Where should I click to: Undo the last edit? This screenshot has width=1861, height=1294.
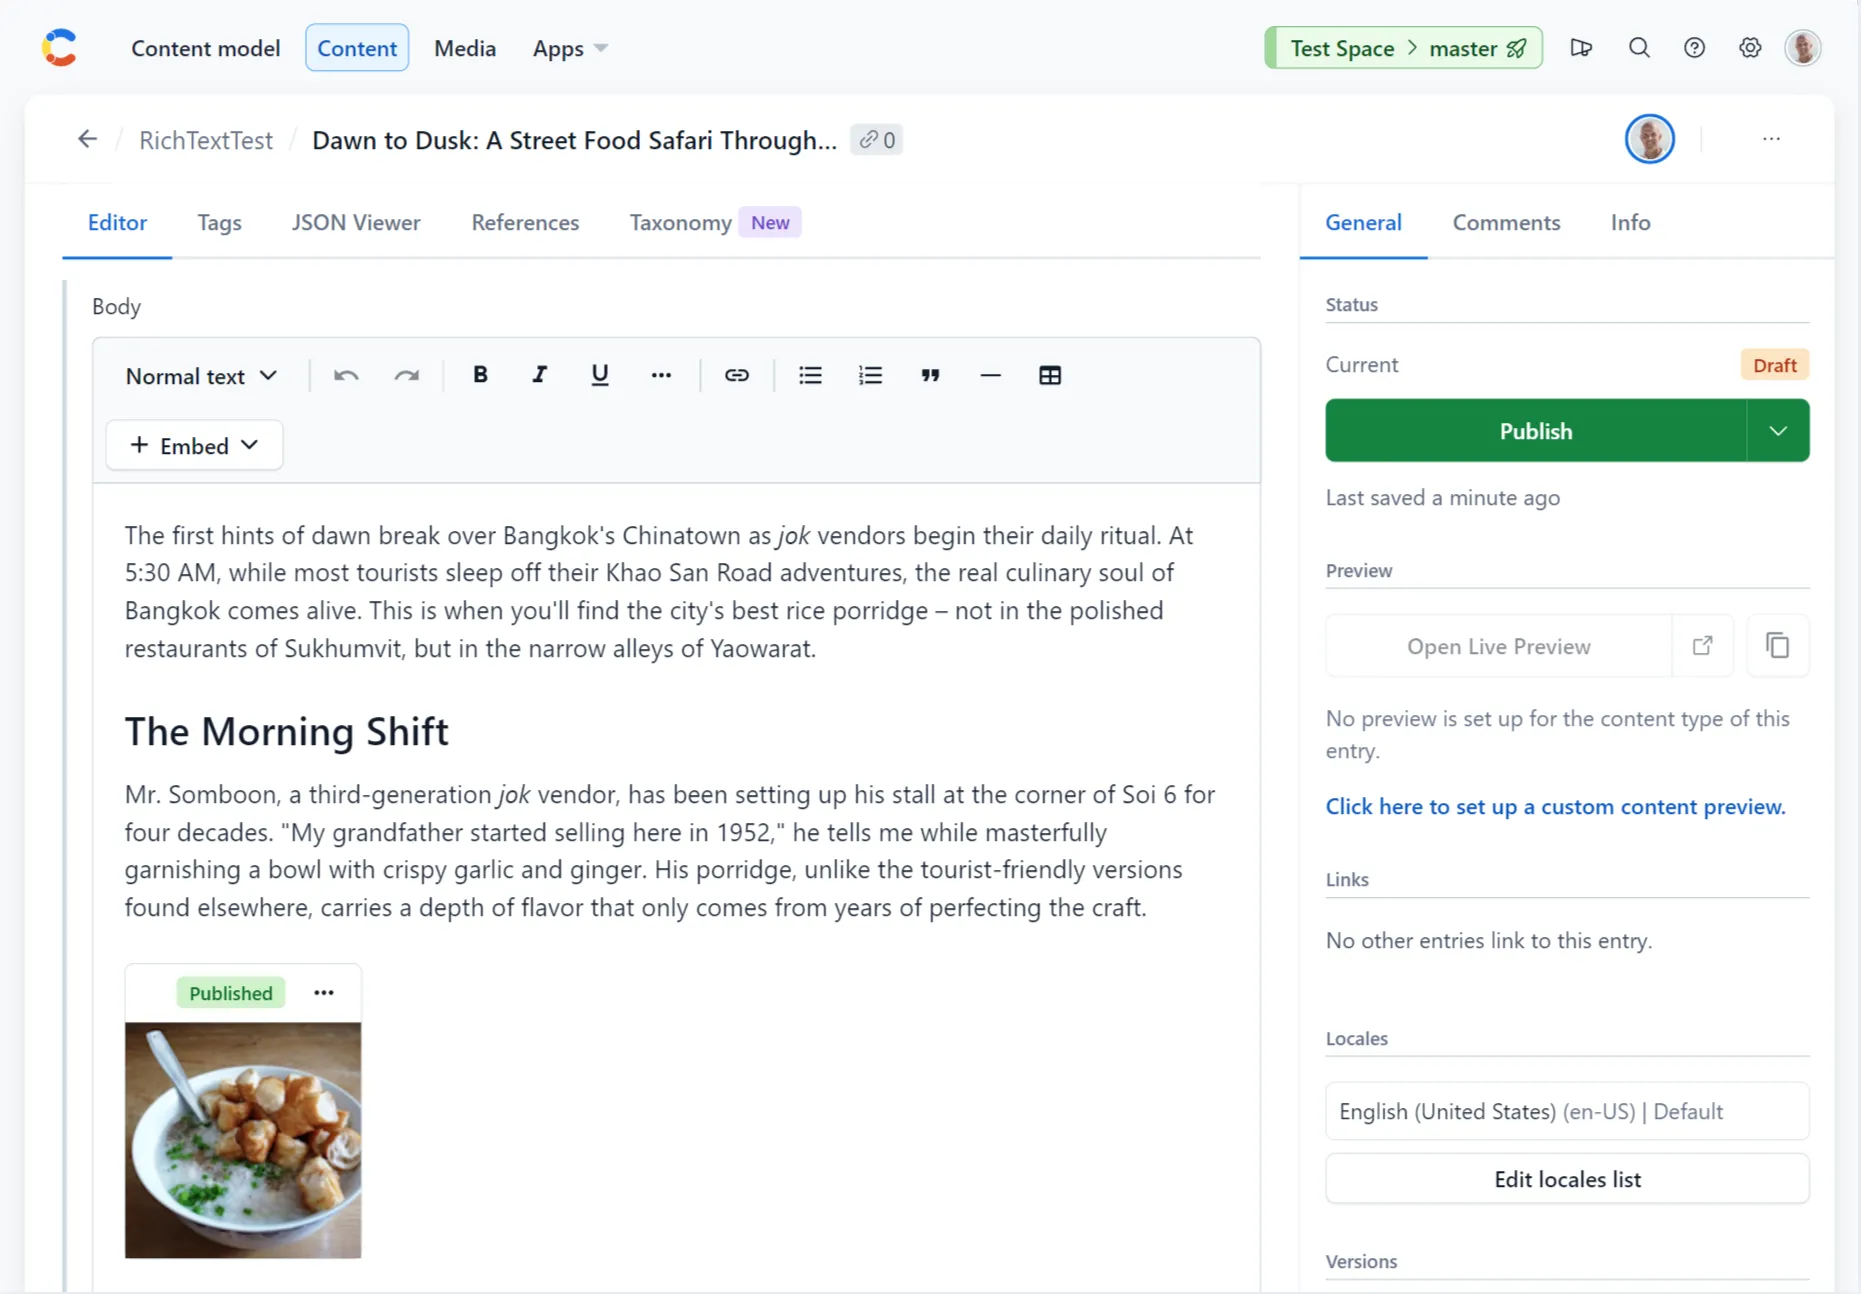(x=346, y=376)
